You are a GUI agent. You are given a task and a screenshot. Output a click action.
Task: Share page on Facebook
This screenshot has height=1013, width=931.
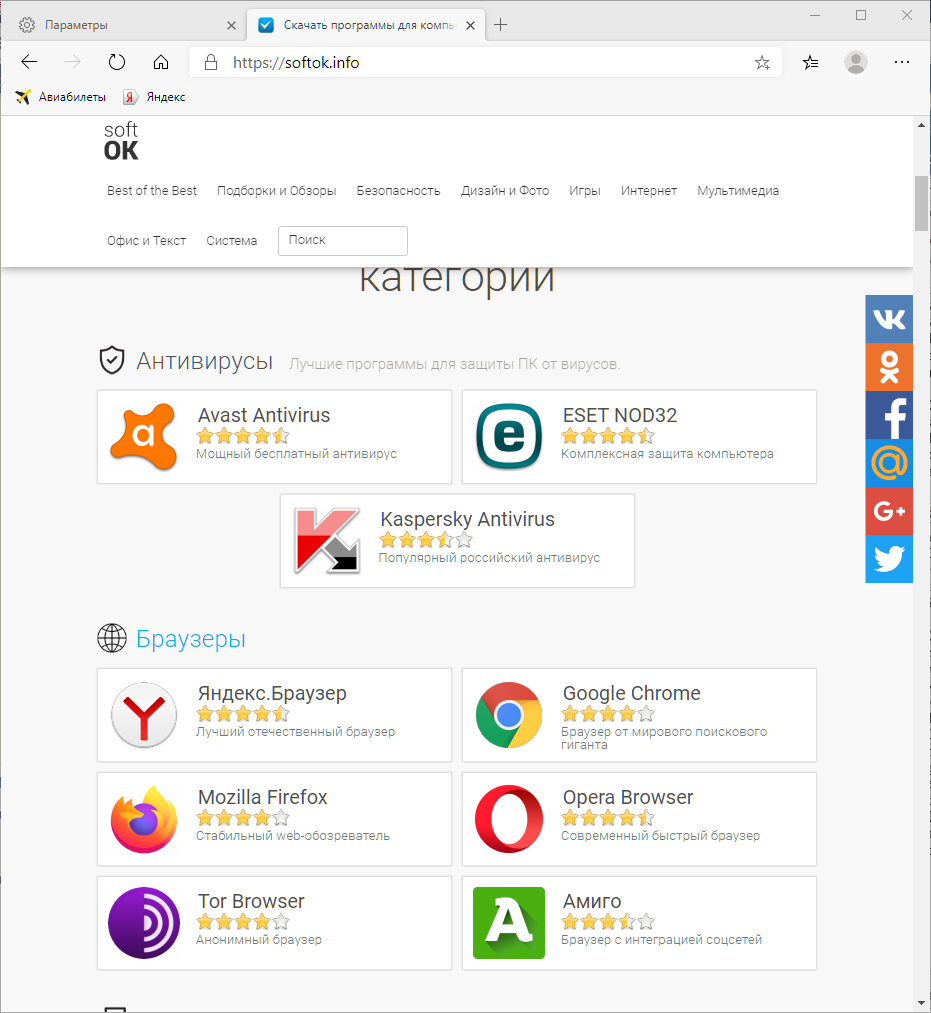[x=889, y=415]
